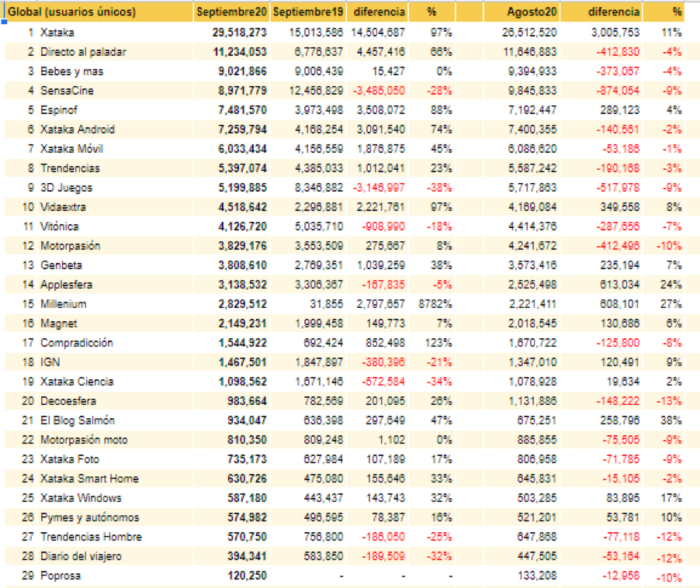Click the 3D Juegos cell
The height and width of the screenshot is (588, 700).
pyautogui.click(x=66, y=188)
